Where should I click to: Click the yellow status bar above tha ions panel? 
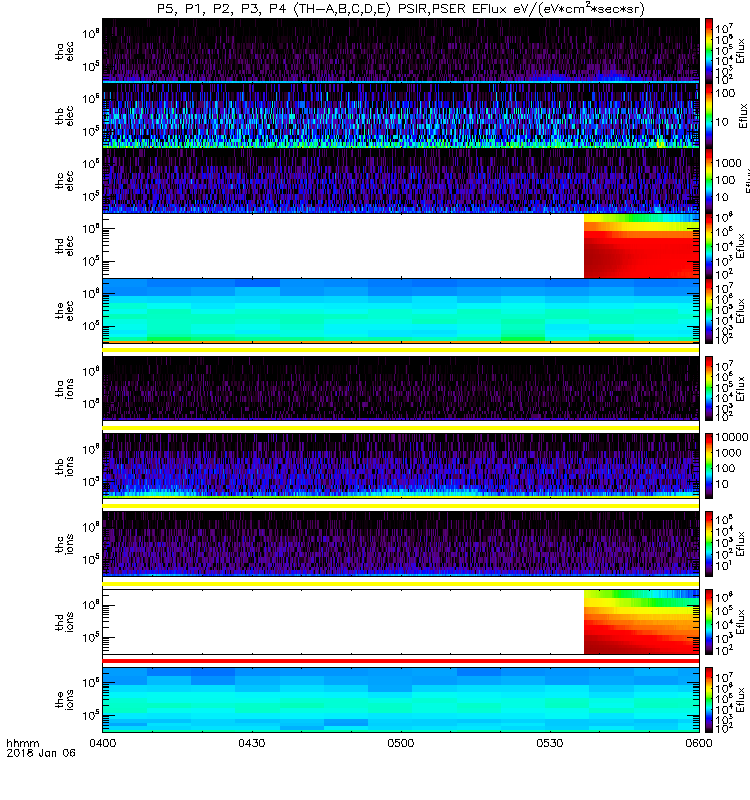coord(401,350)
